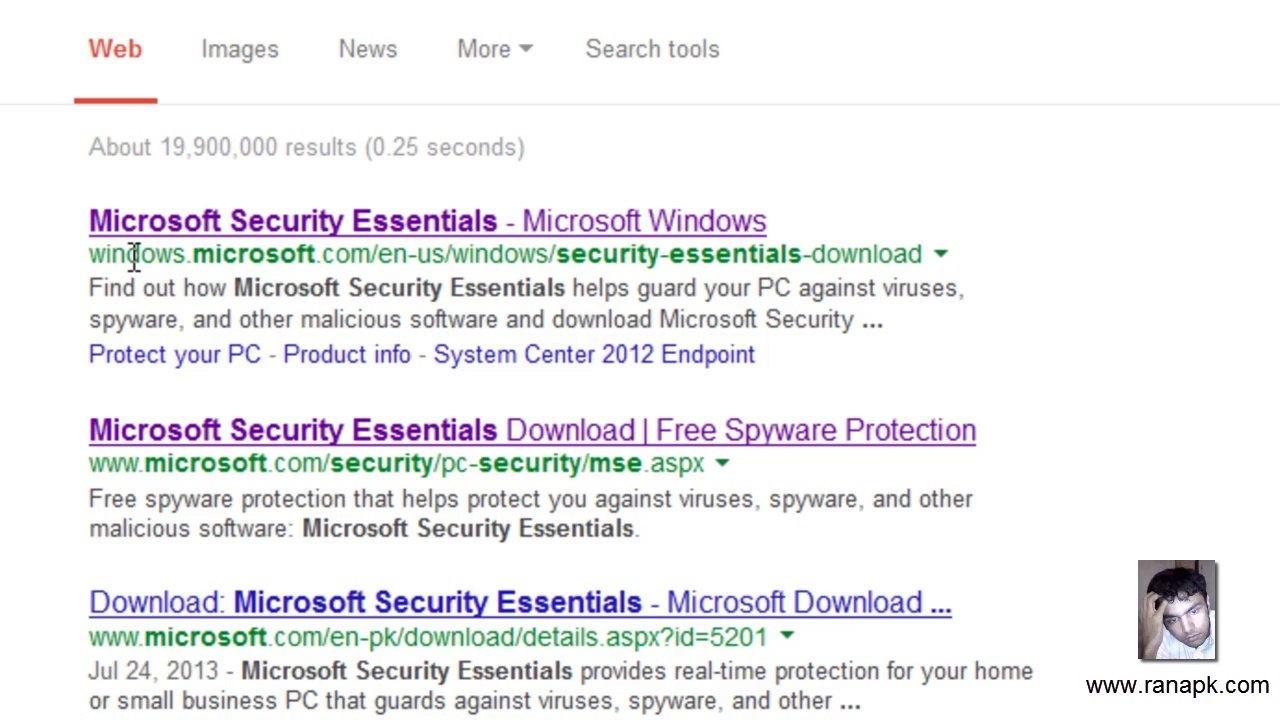Click the green windows.microsoft.com URL text
The image size is (1280, 720).
[x=505, y=254]
